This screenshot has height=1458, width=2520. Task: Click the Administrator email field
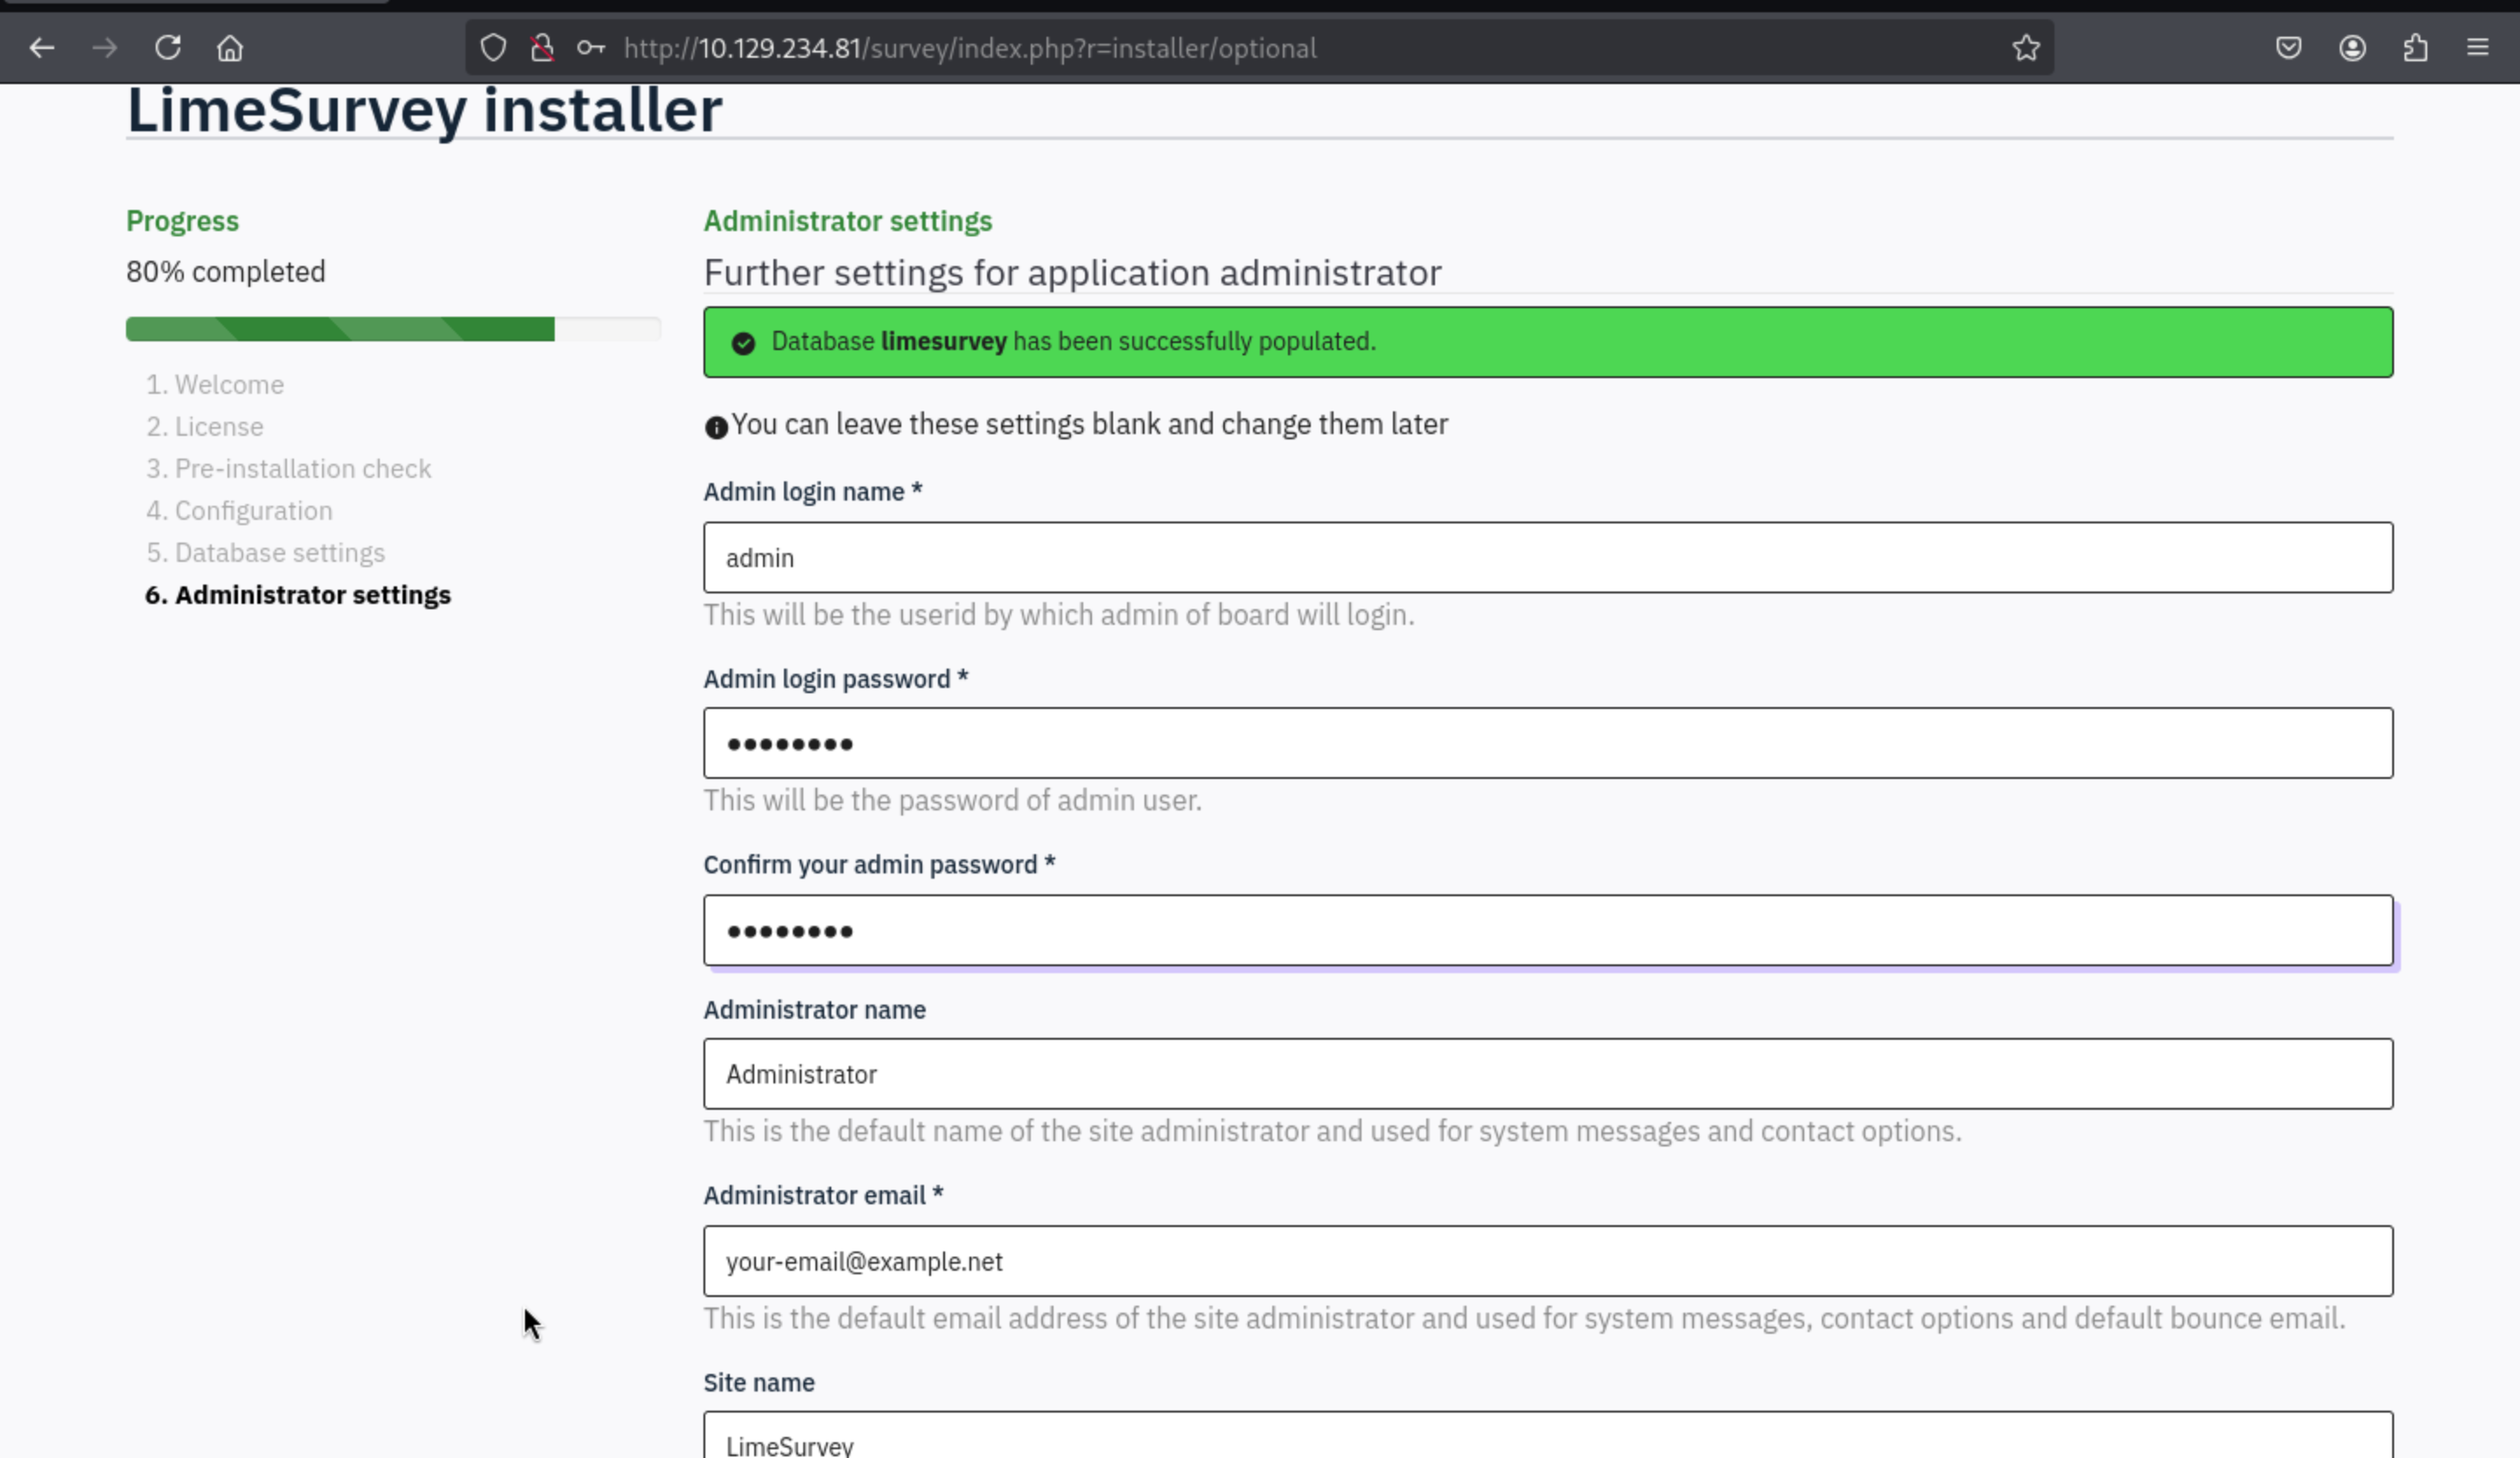(1547, 1262)
